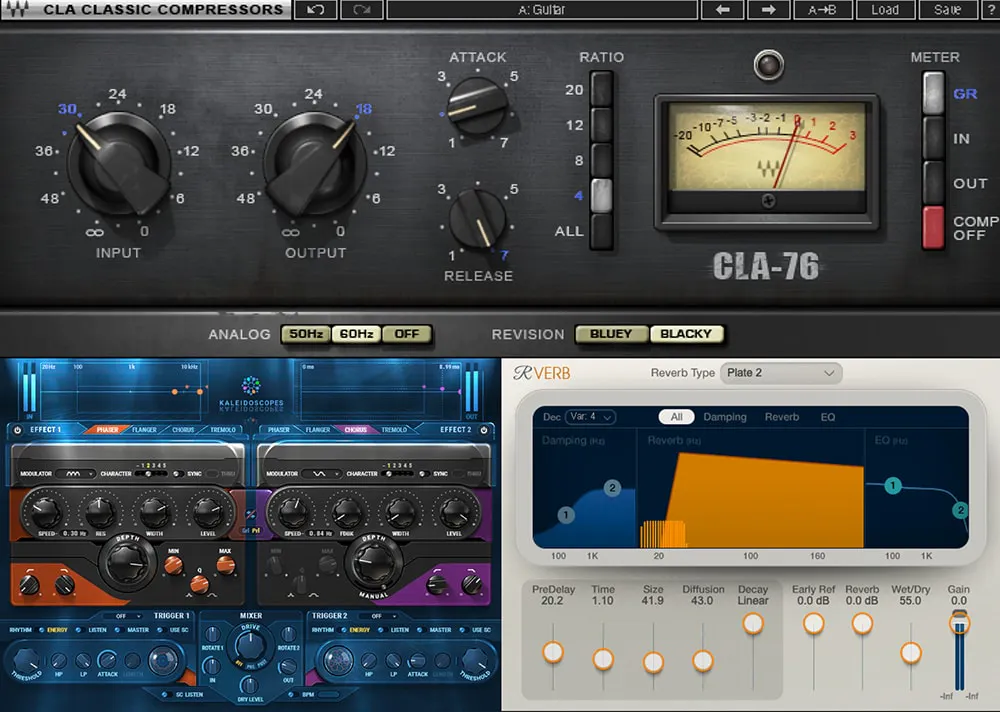Open the Dec Var: 4 dropdown
The width and height of the screenshot is (1000, 712).
coord(591,417)
